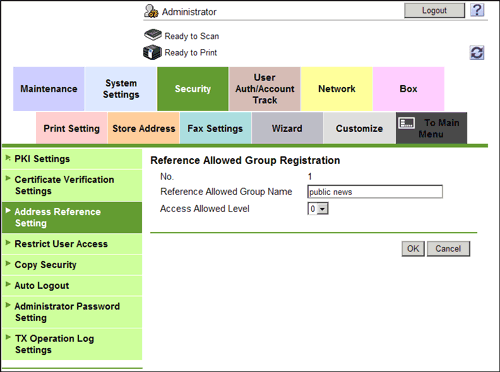The height and width of the screenshot is (372, 500).
Task: Go to the Network tab
Action: (337, 89)
